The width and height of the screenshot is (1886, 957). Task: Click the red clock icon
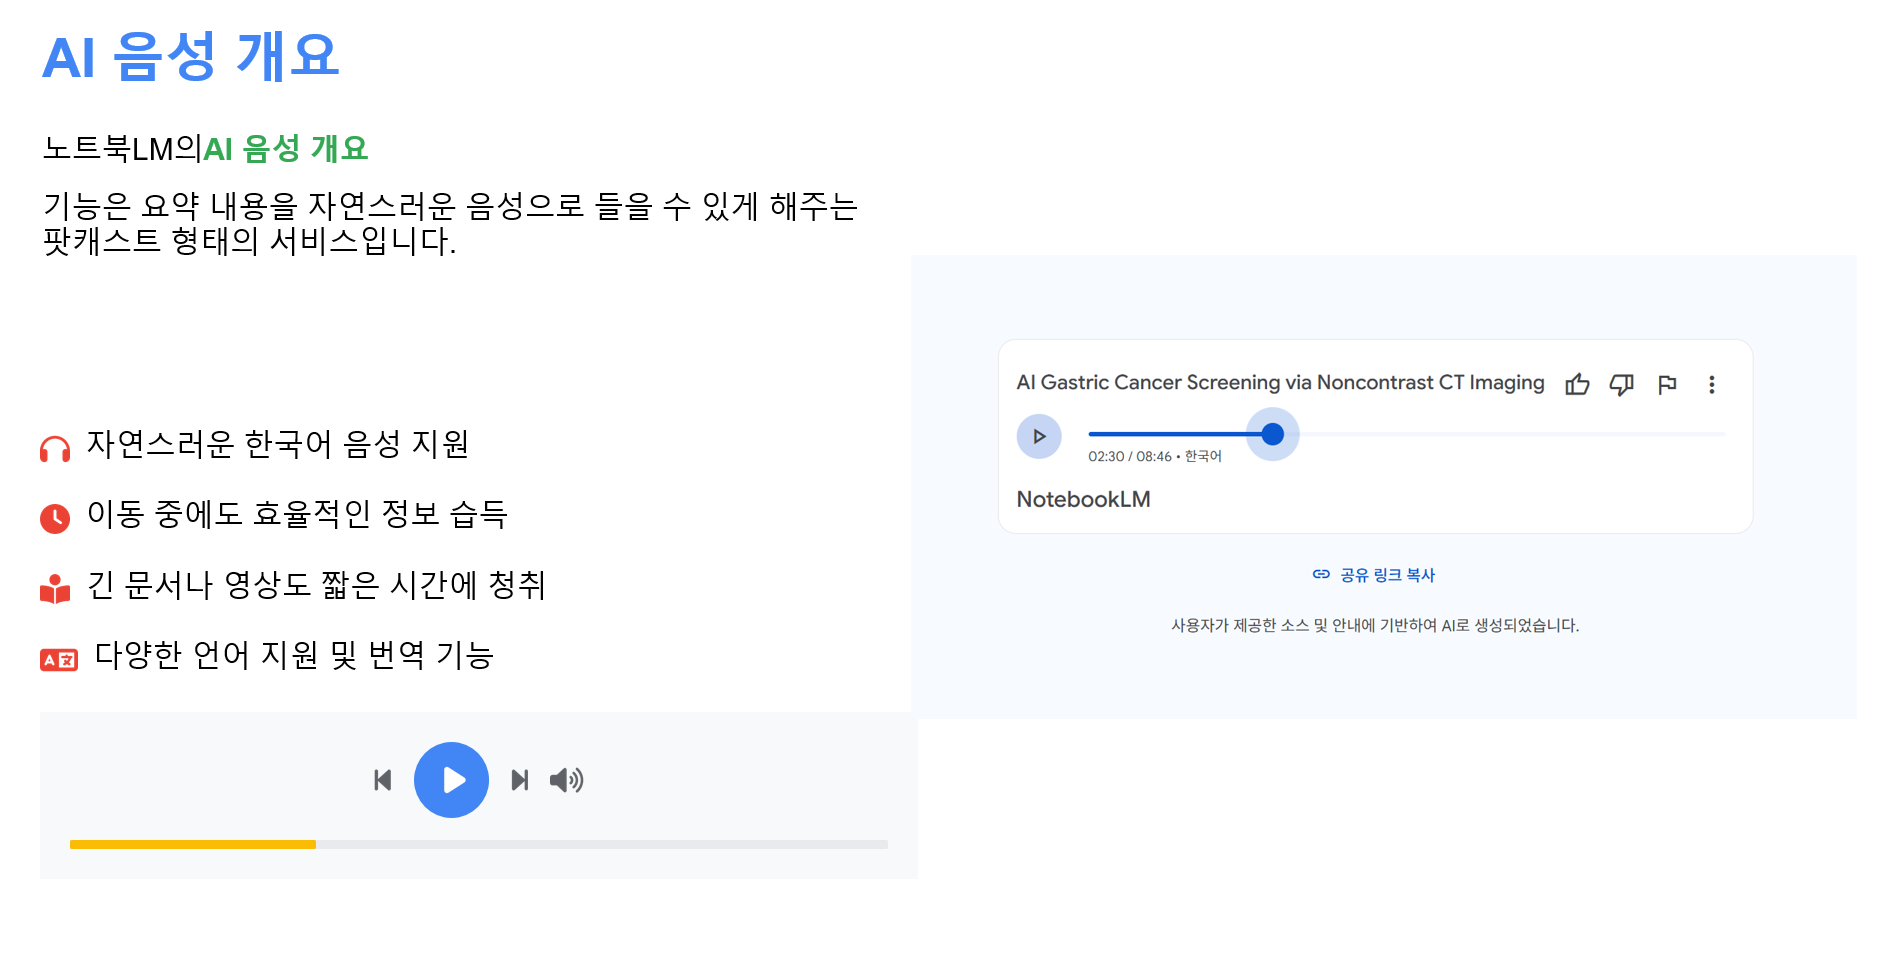(55, 518)
